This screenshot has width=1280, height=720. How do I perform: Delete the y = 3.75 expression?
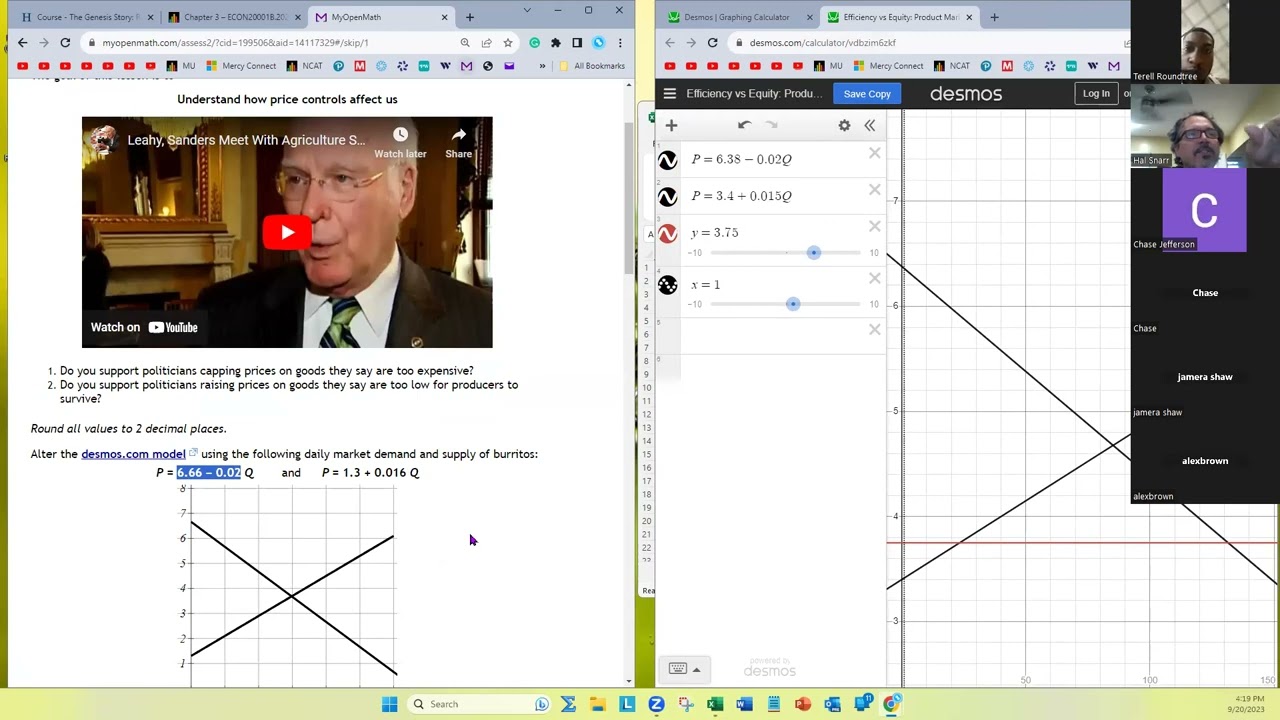pos(875,227)
